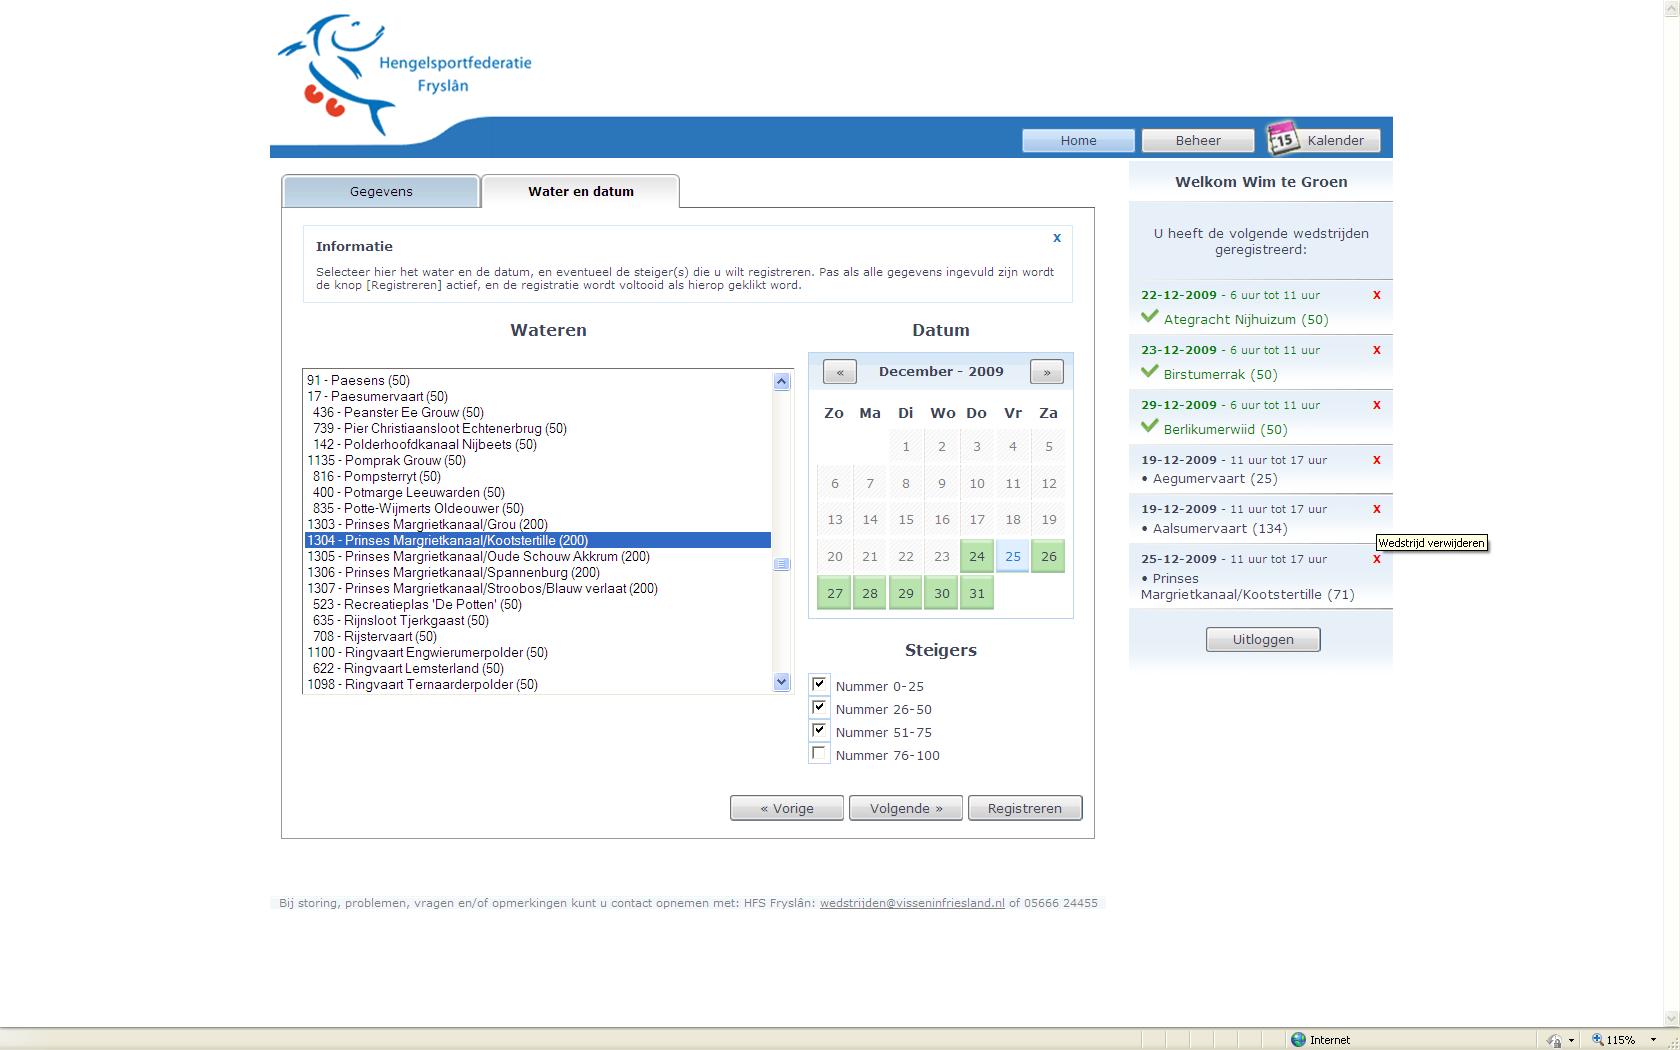
Task: Remove the 22-12-2009 Ategracht Nijhuizum registration
Action: [1377, 295]
